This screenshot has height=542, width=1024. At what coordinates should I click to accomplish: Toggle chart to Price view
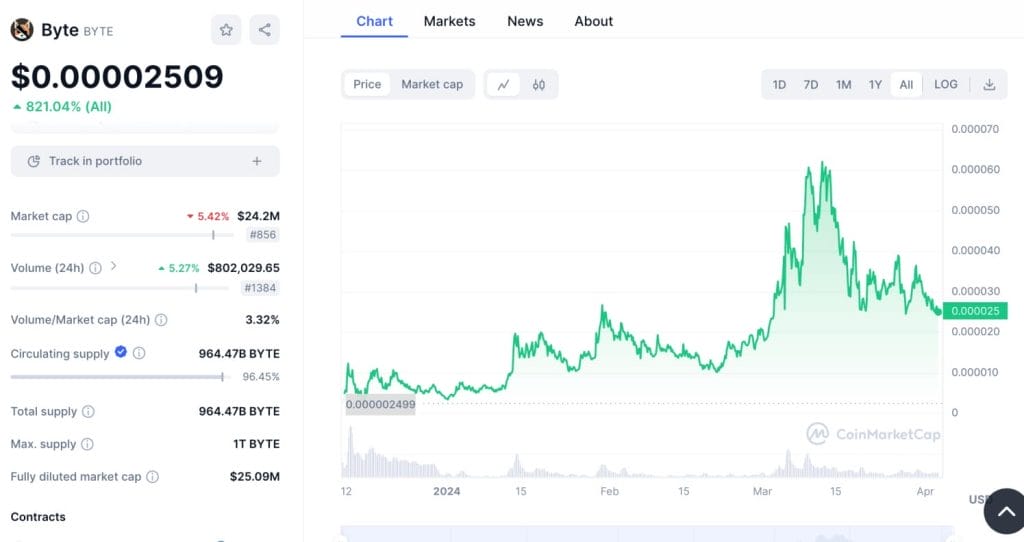[x=367, y=85]
